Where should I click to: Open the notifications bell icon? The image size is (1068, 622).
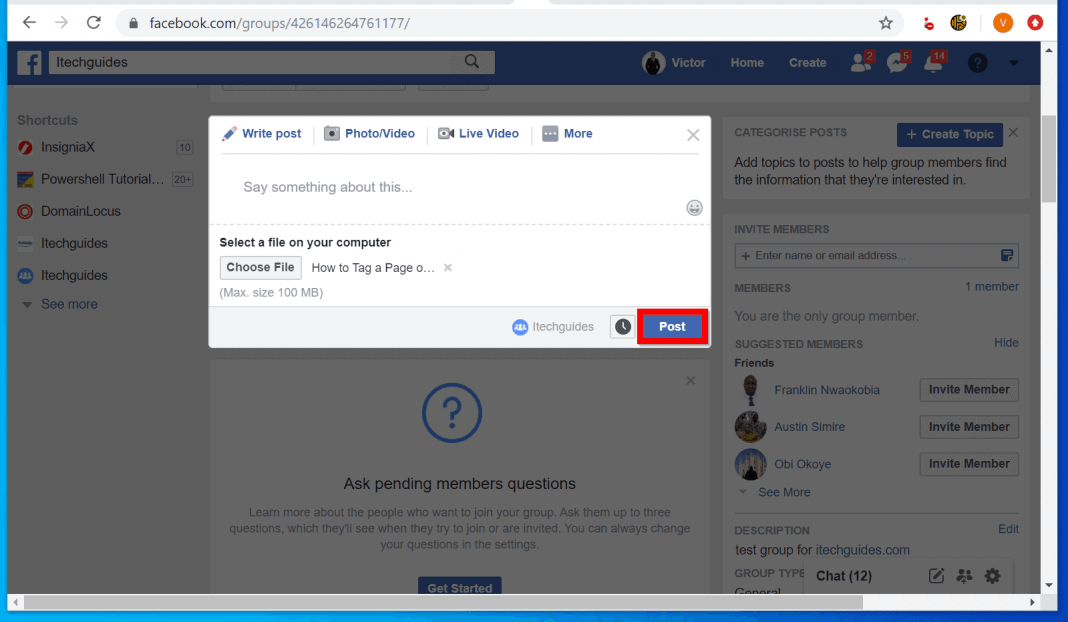click(933, 62)
